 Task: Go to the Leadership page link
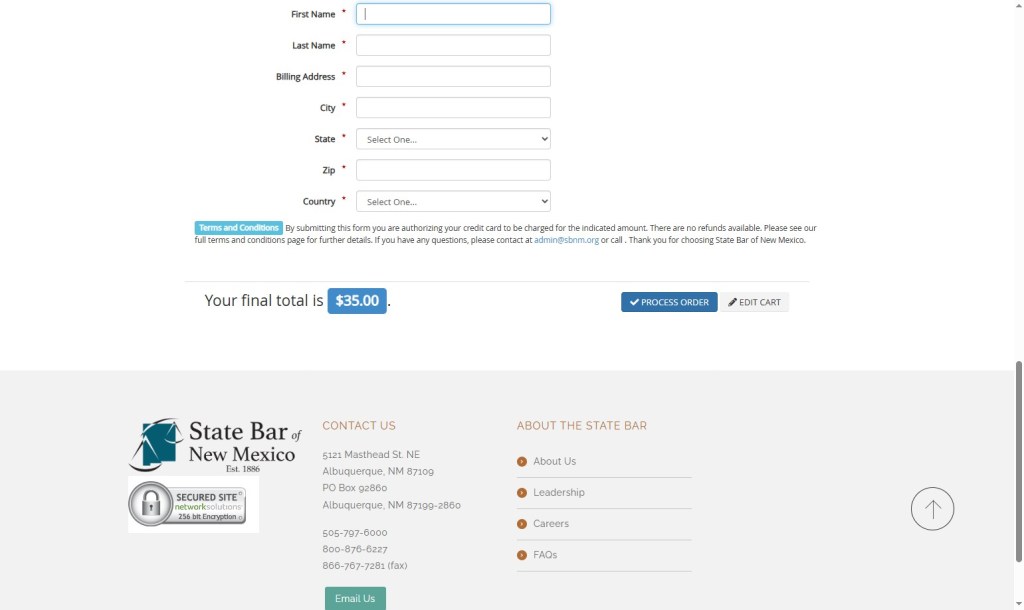(x=558, y=493)
